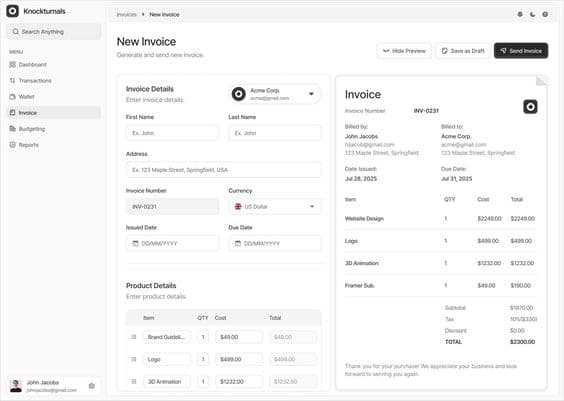Open Reports in the sidebar
564x401 pixels.
[x=54, y=145]
